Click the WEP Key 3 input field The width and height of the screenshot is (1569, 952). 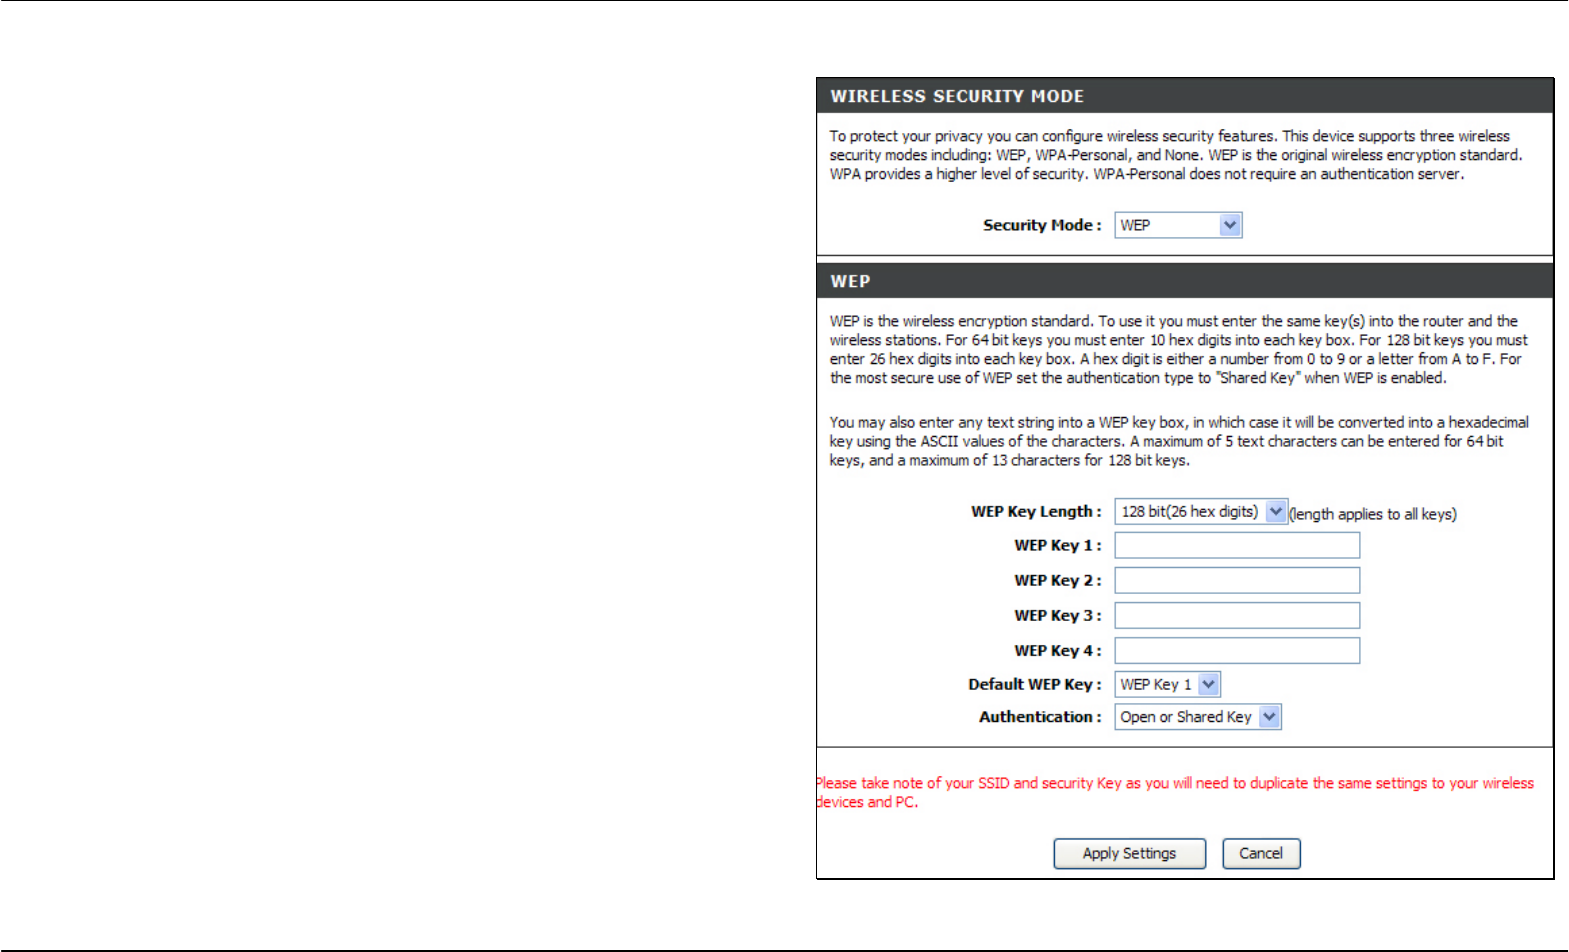point(1237,615)
